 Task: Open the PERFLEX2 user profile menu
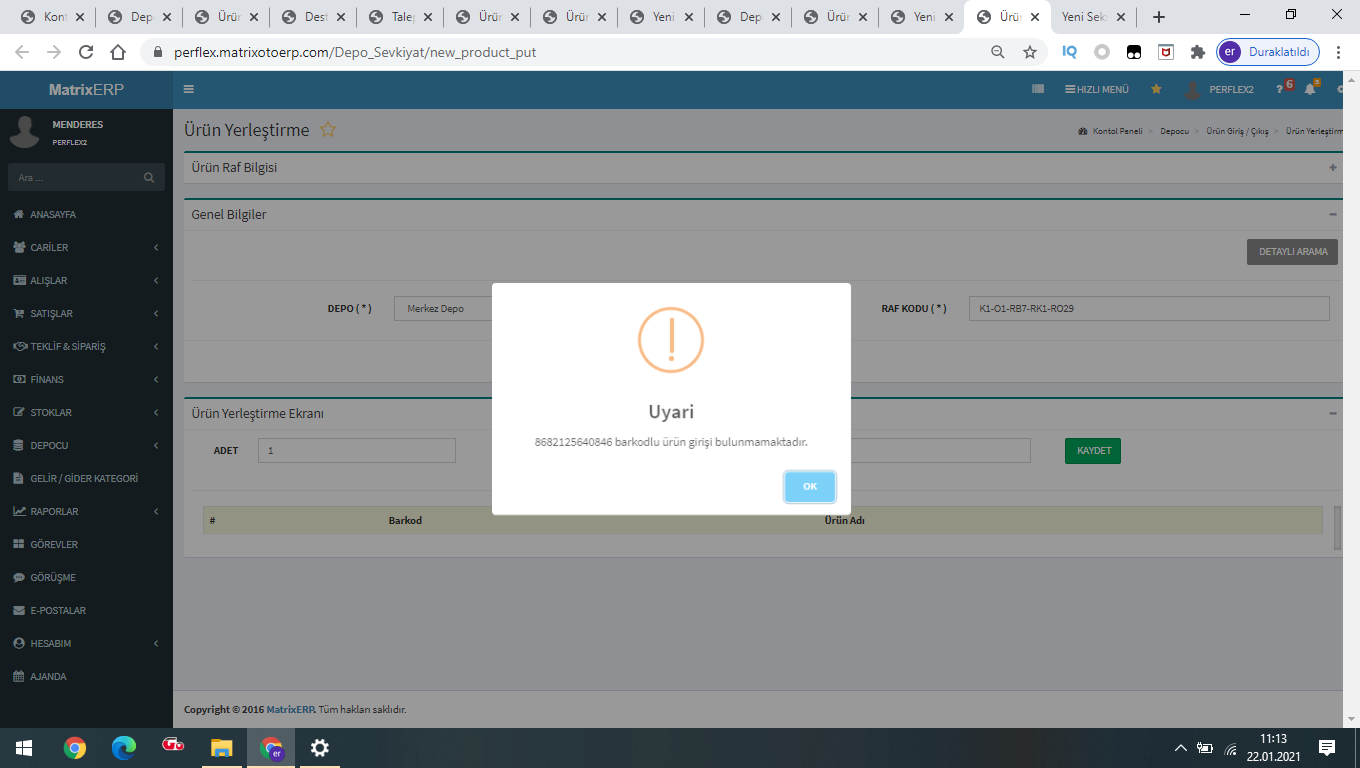click(1220, 89)
